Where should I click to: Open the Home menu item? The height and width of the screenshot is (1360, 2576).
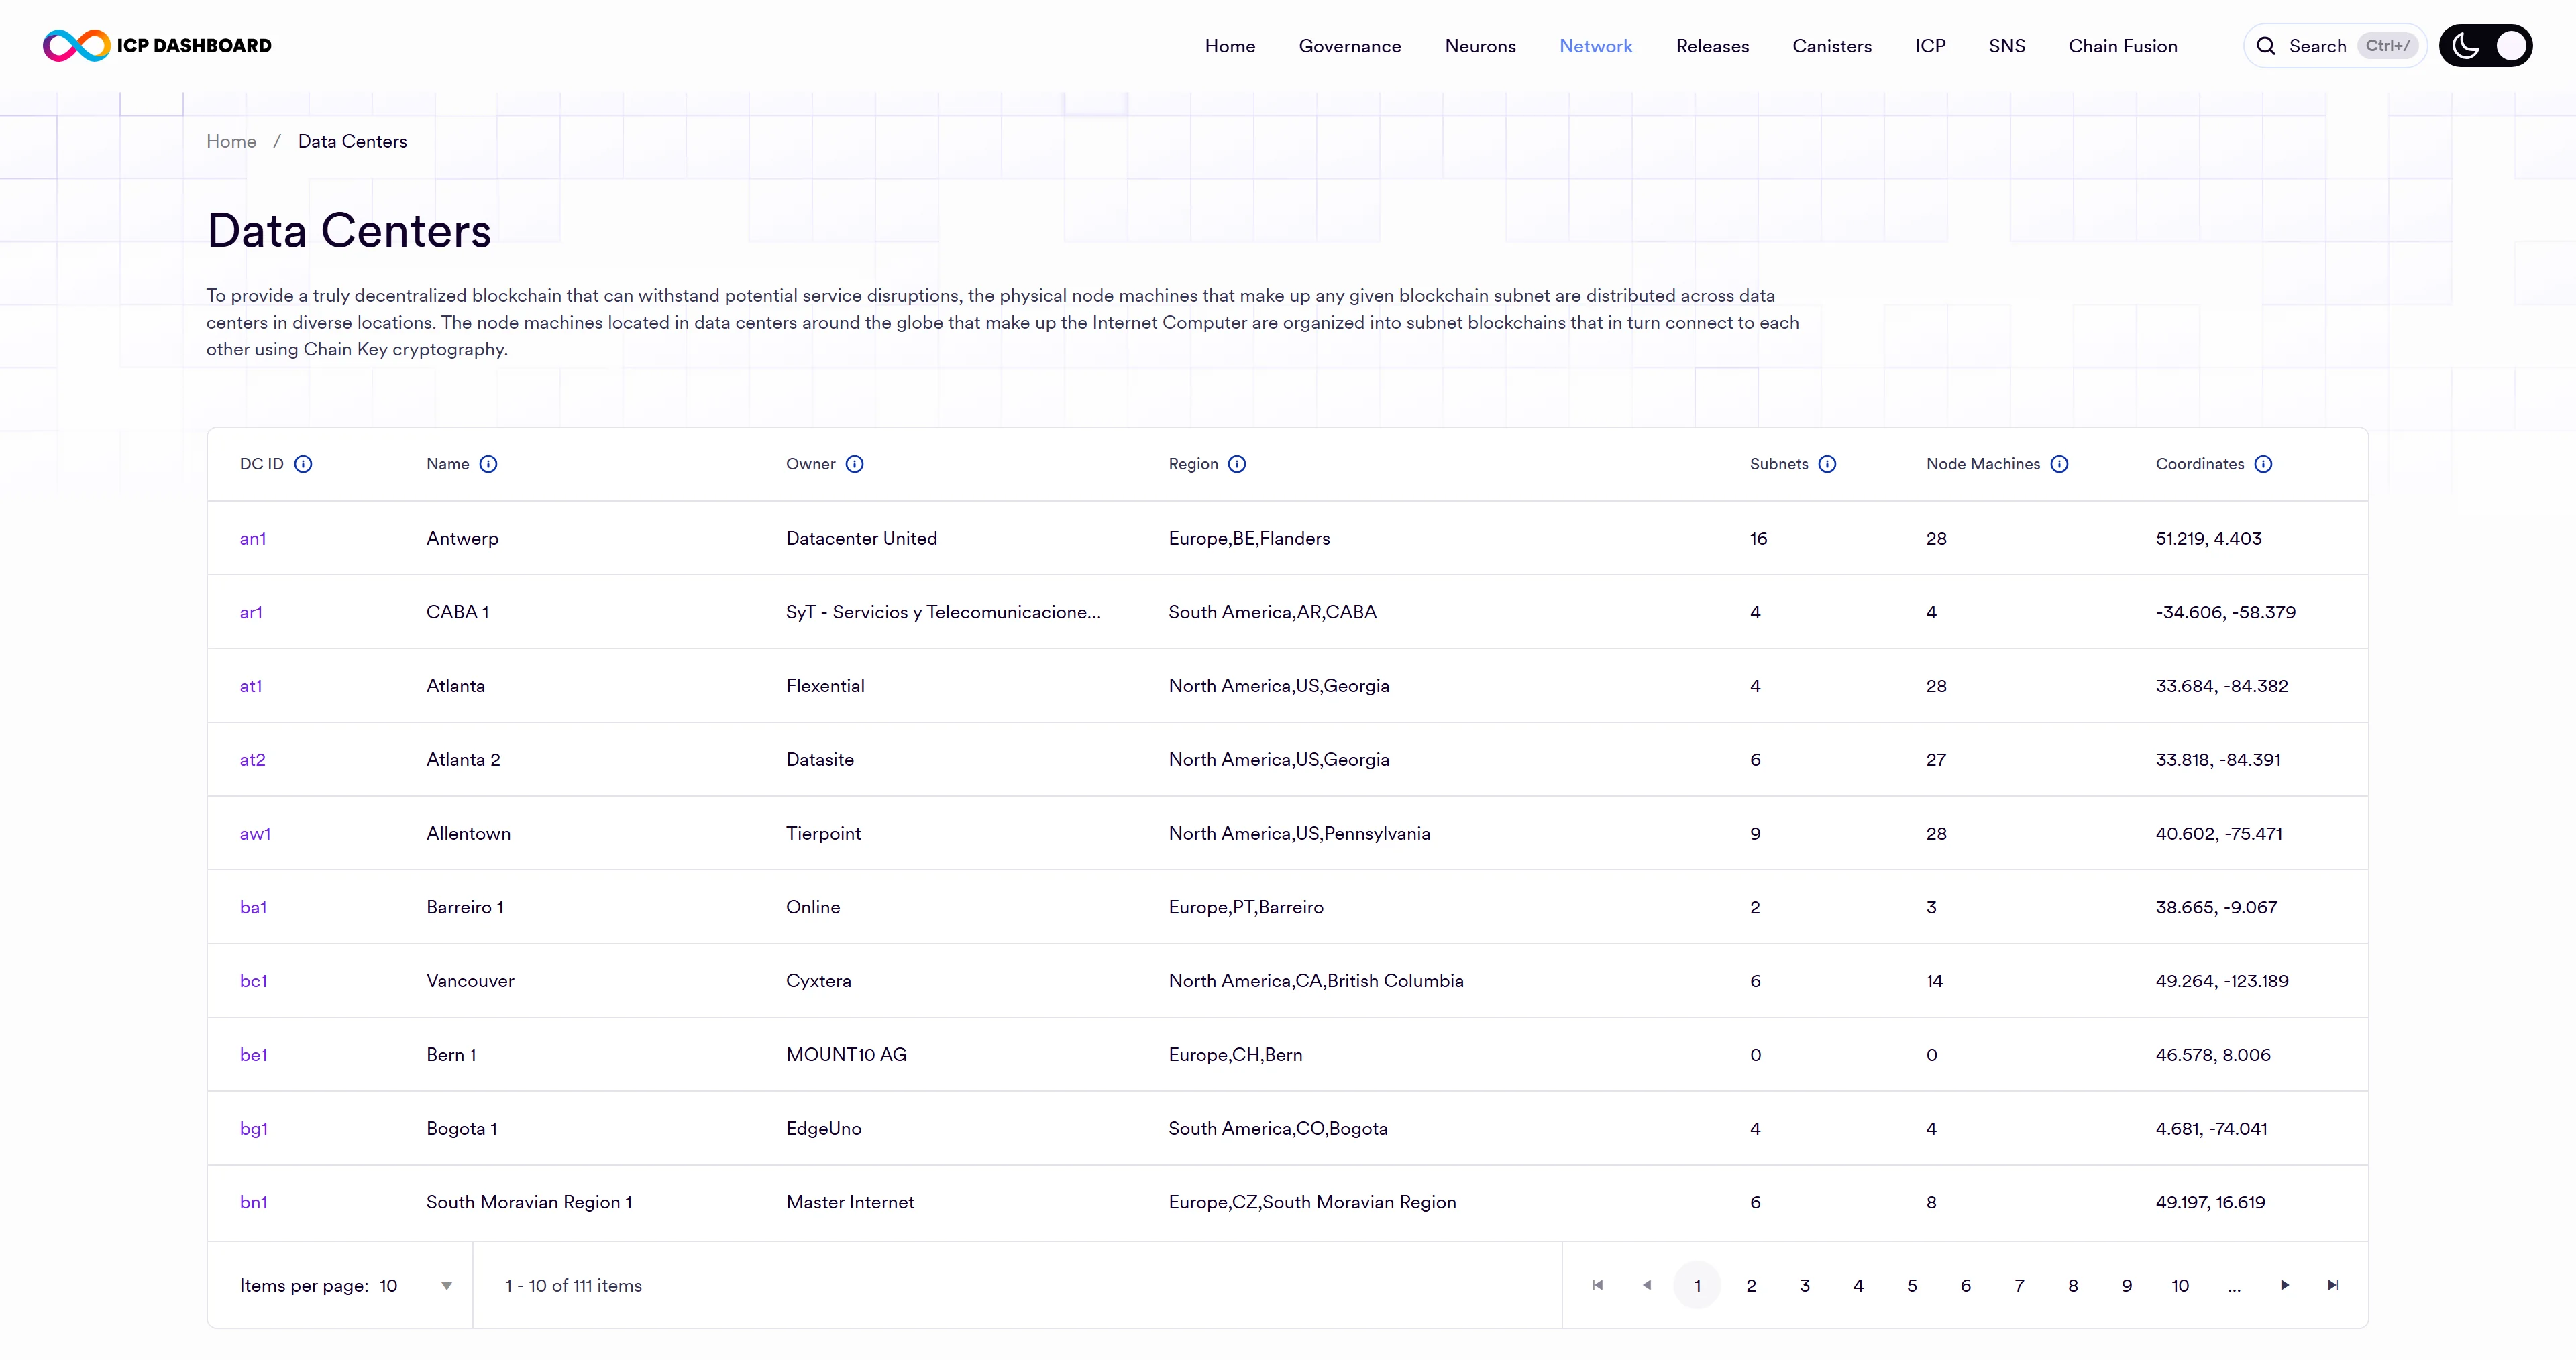[1230, 46]
